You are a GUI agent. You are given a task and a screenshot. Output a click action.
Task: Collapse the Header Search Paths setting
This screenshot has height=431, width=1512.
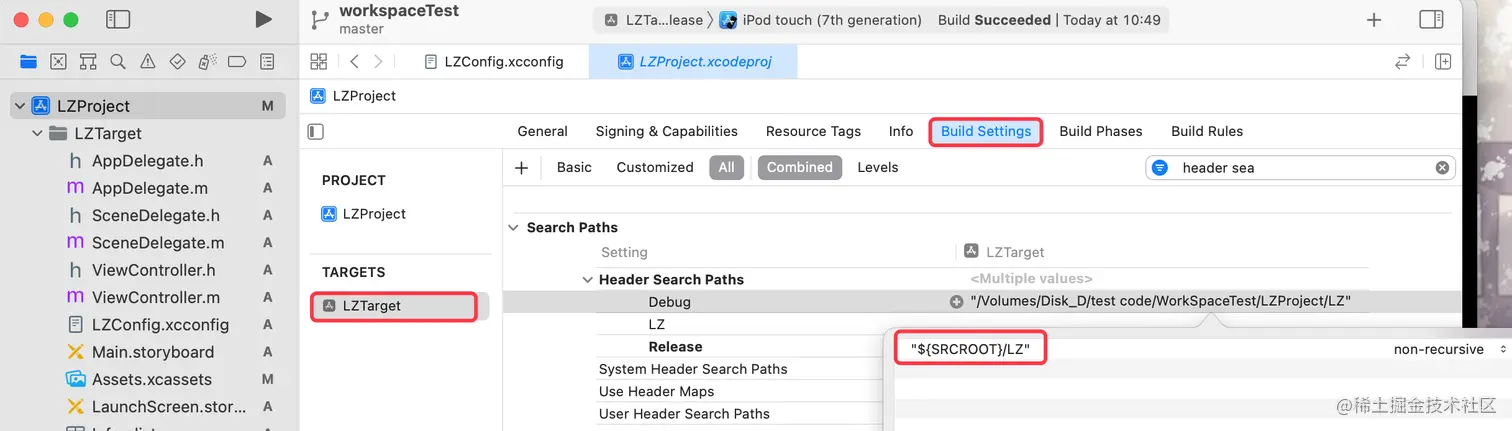pos(588,280)
